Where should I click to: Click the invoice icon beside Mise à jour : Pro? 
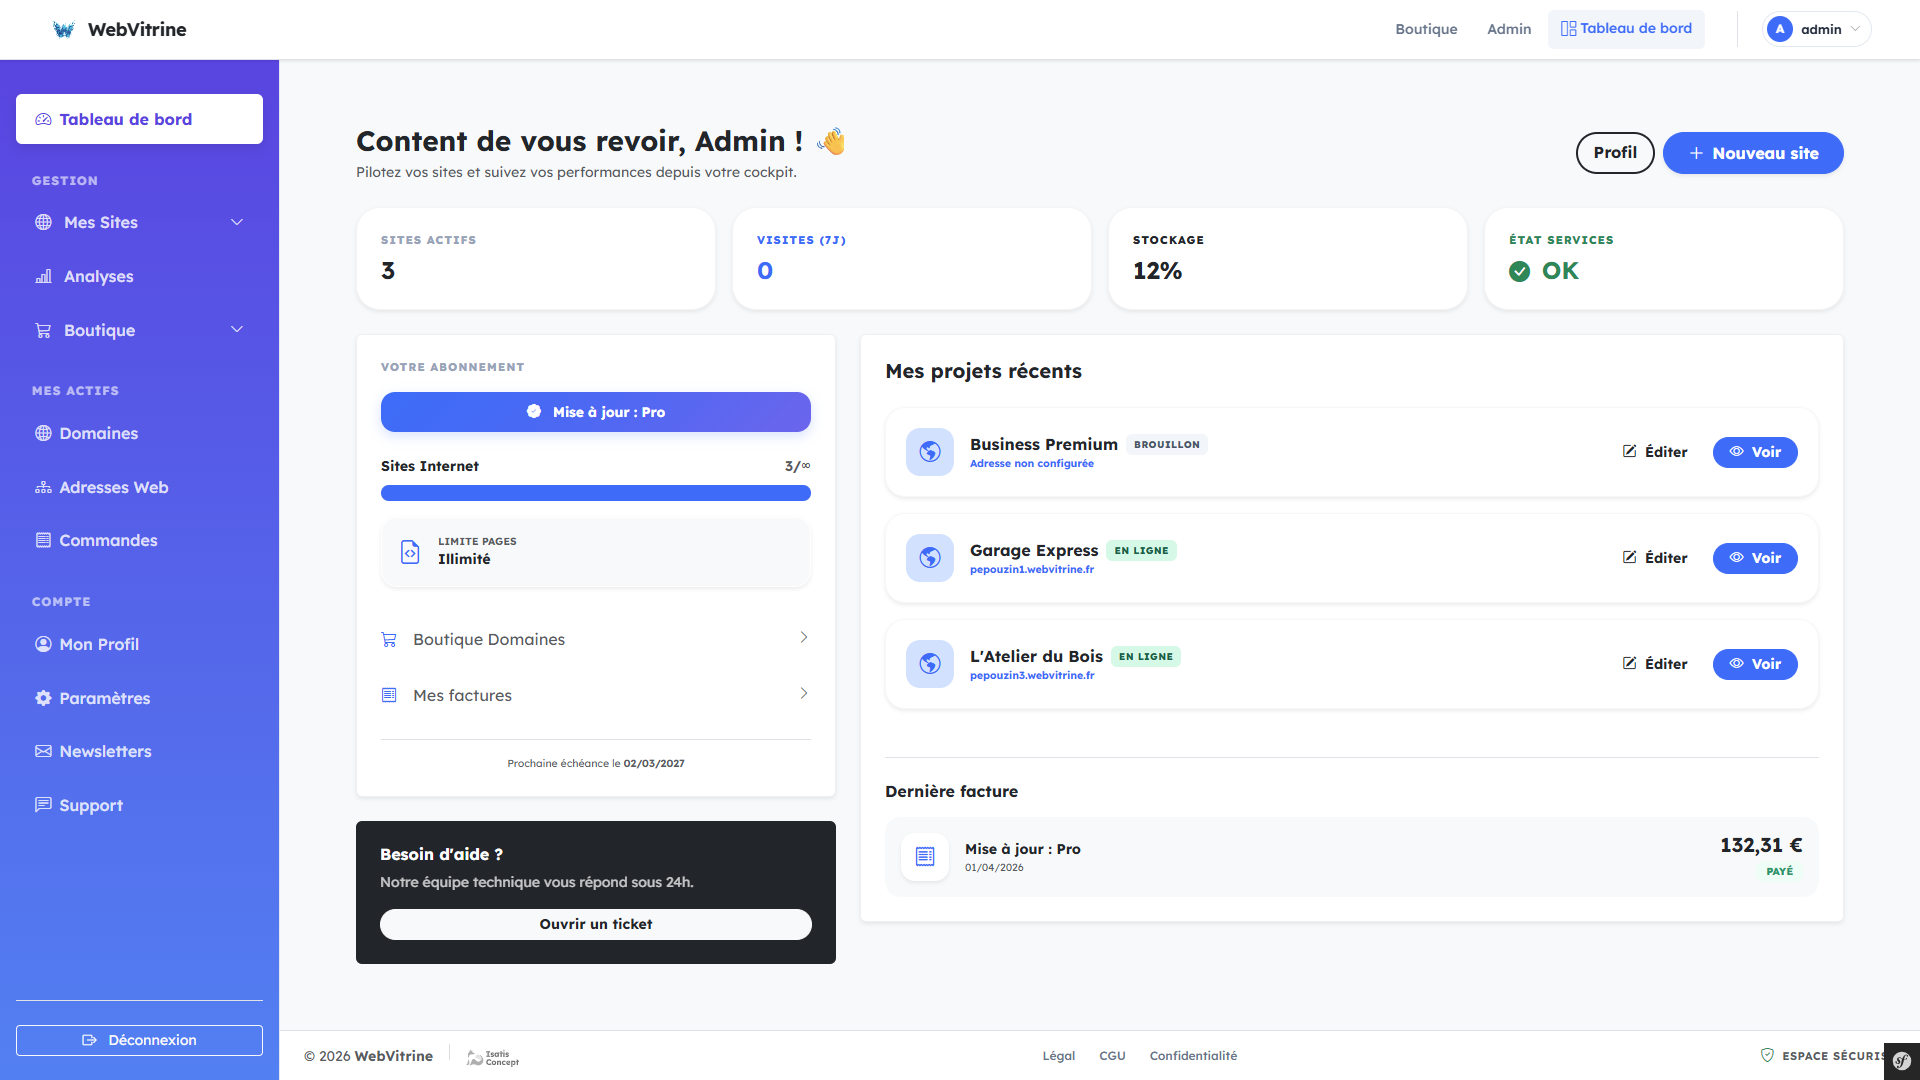click(x=925, y=857)
